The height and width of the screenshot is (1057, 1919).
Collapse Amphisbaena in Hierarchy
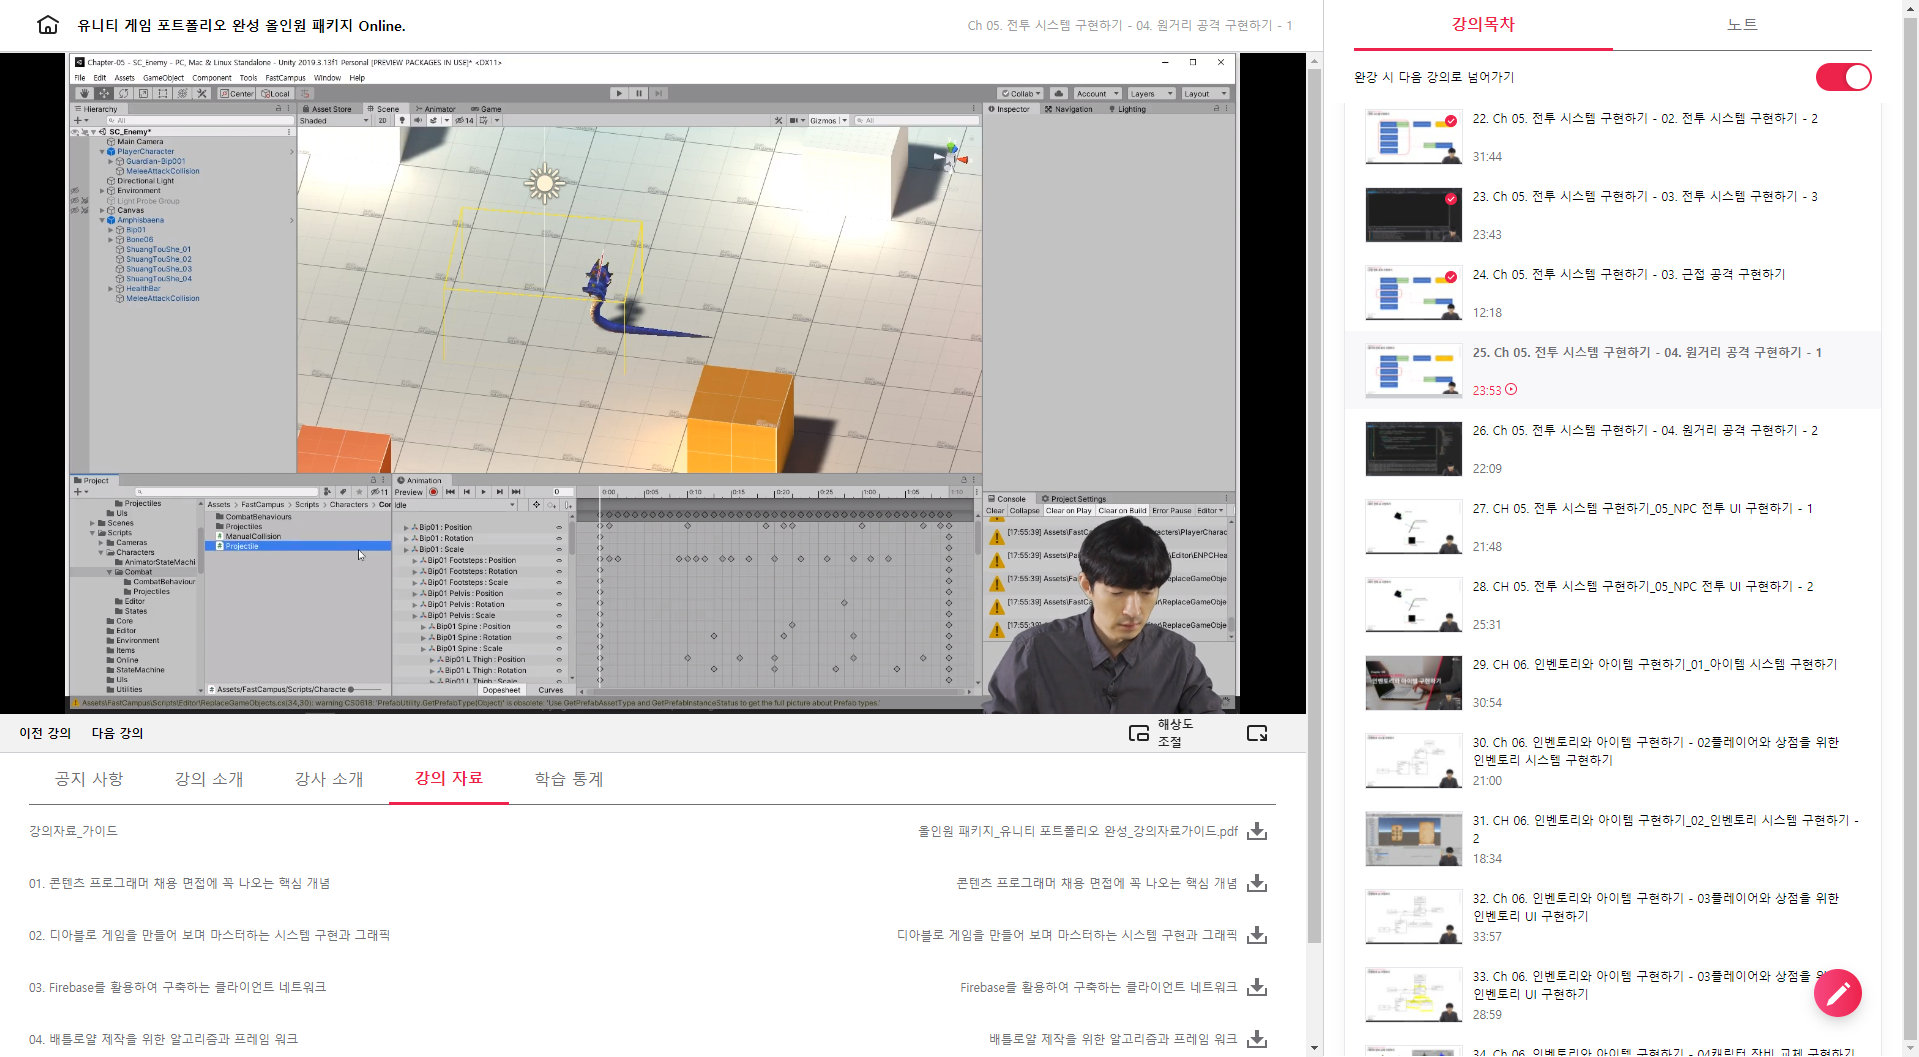click(101, 220)
